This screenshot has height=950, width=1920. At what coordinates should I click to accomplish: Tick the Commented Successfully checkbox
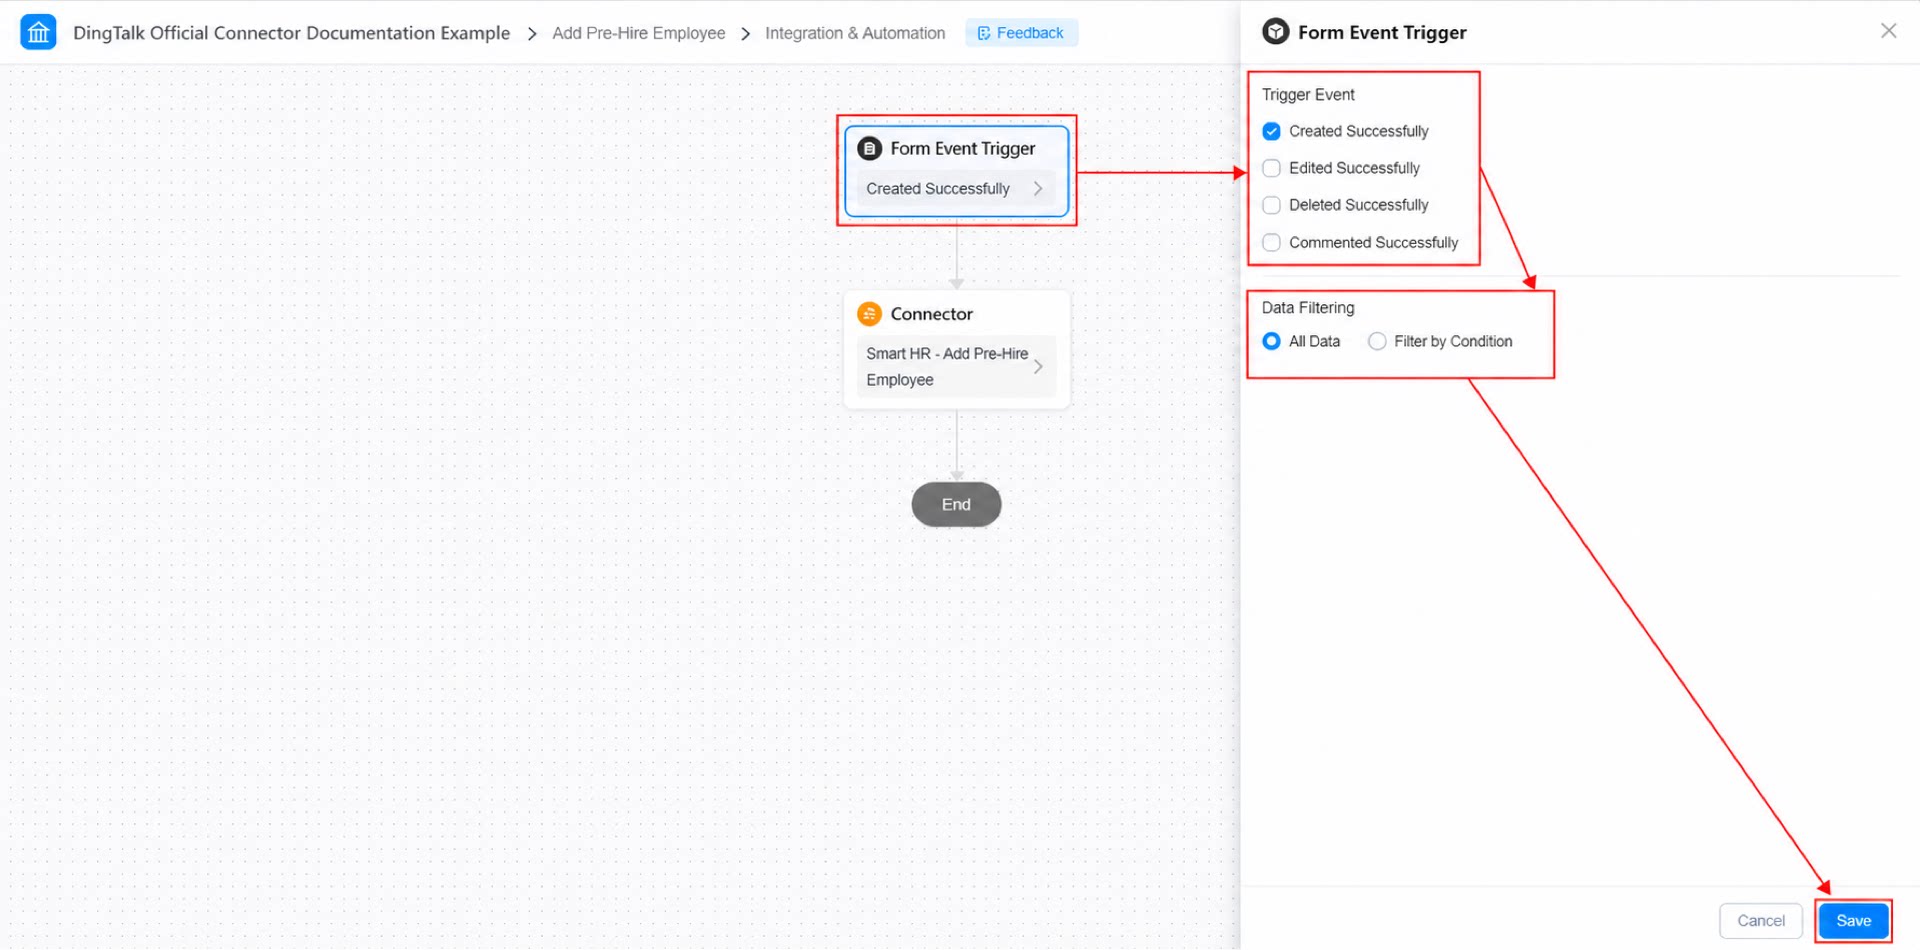[x=1271, y=242]
